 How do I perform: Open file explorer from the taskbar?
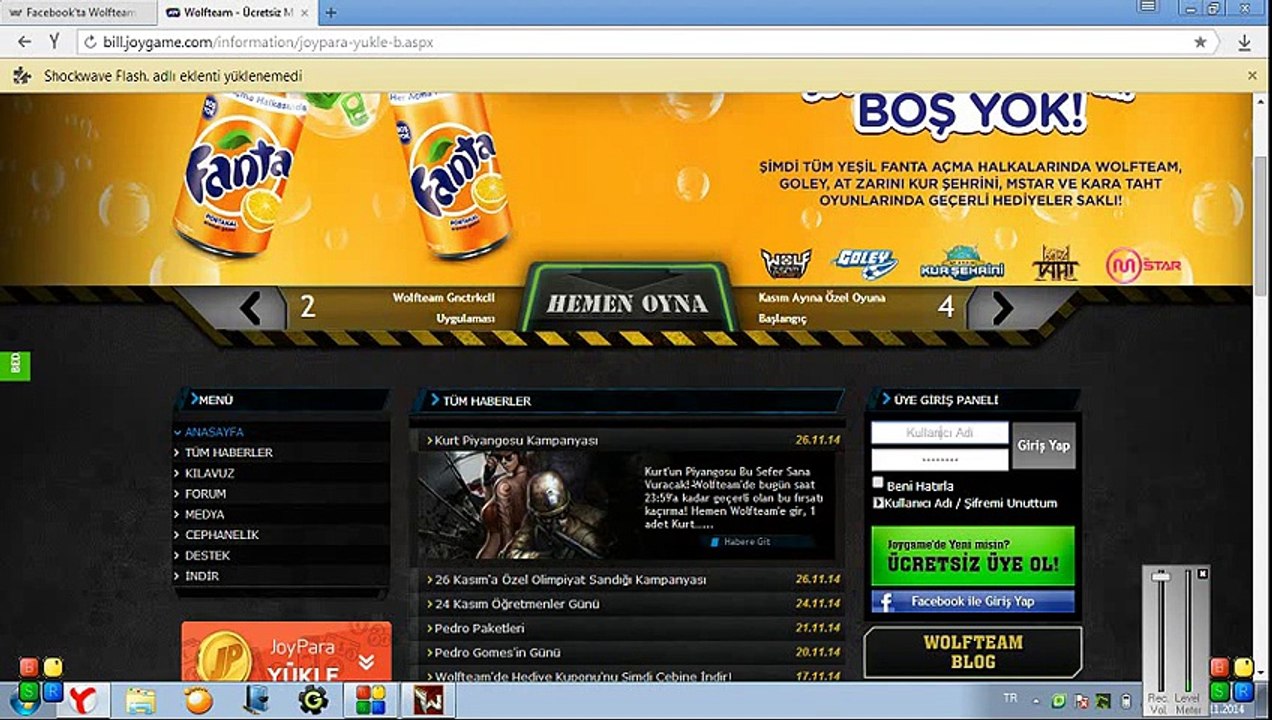[141, 701]
